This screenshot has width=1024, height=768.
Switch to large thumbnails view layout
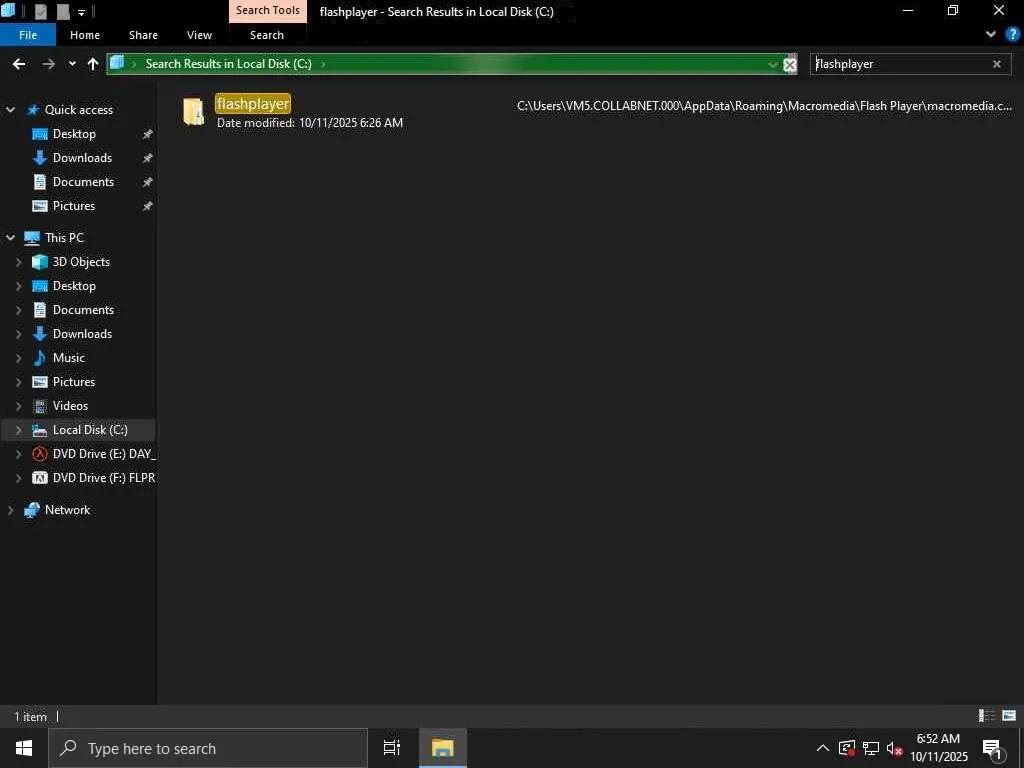coord(1009,716)
